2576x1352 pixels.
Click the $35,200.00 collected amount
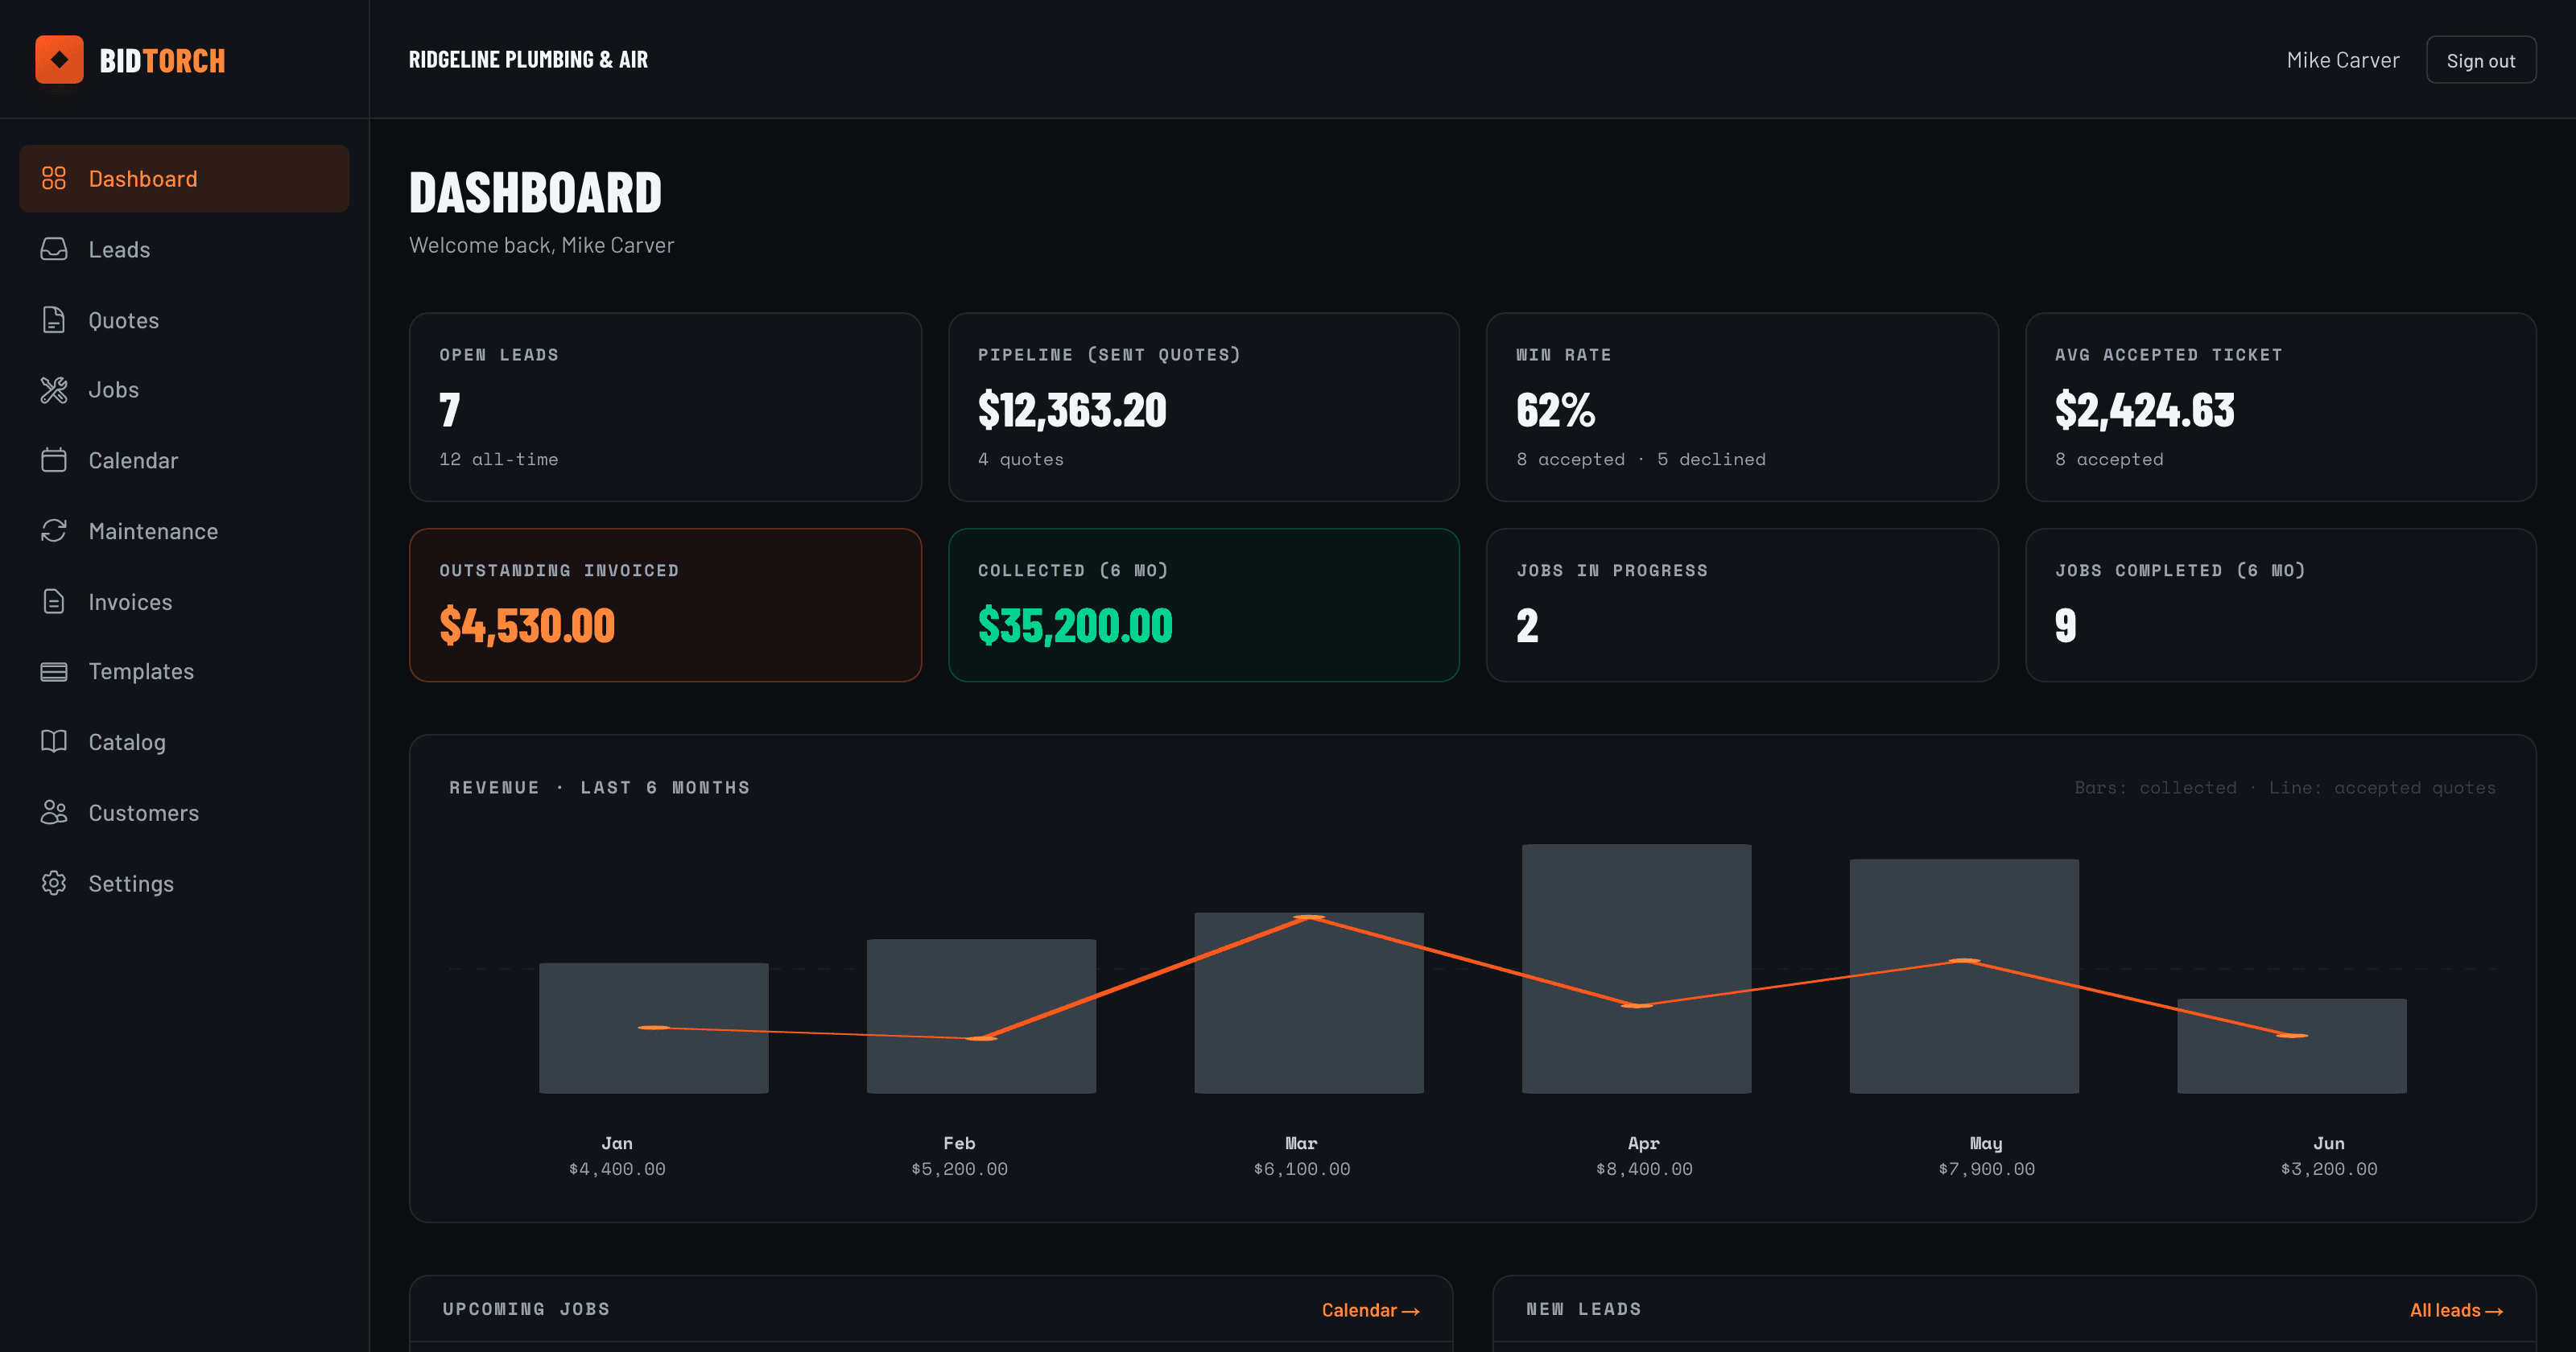(x=1075, y=626)
